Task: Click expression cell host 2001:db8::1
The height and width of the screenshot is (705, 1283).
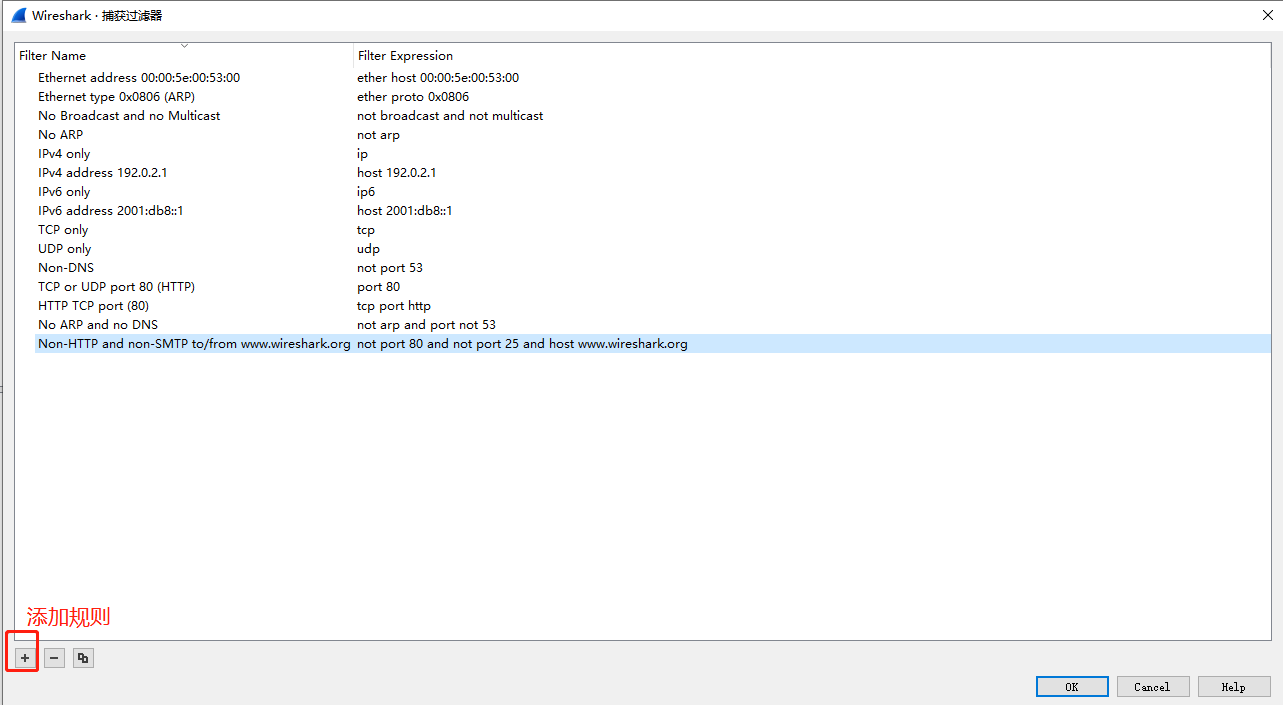Action: tap(405, 211)
